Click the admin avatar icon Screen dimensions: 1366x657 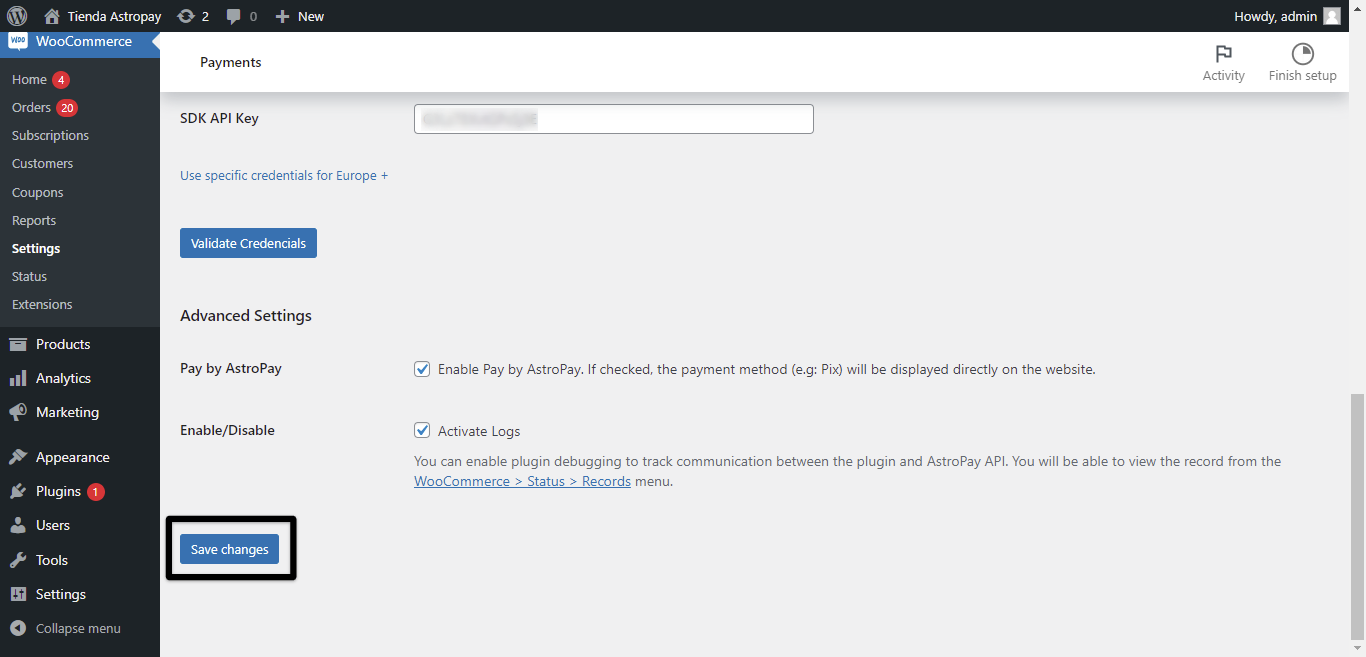[x=1331, y=16]
